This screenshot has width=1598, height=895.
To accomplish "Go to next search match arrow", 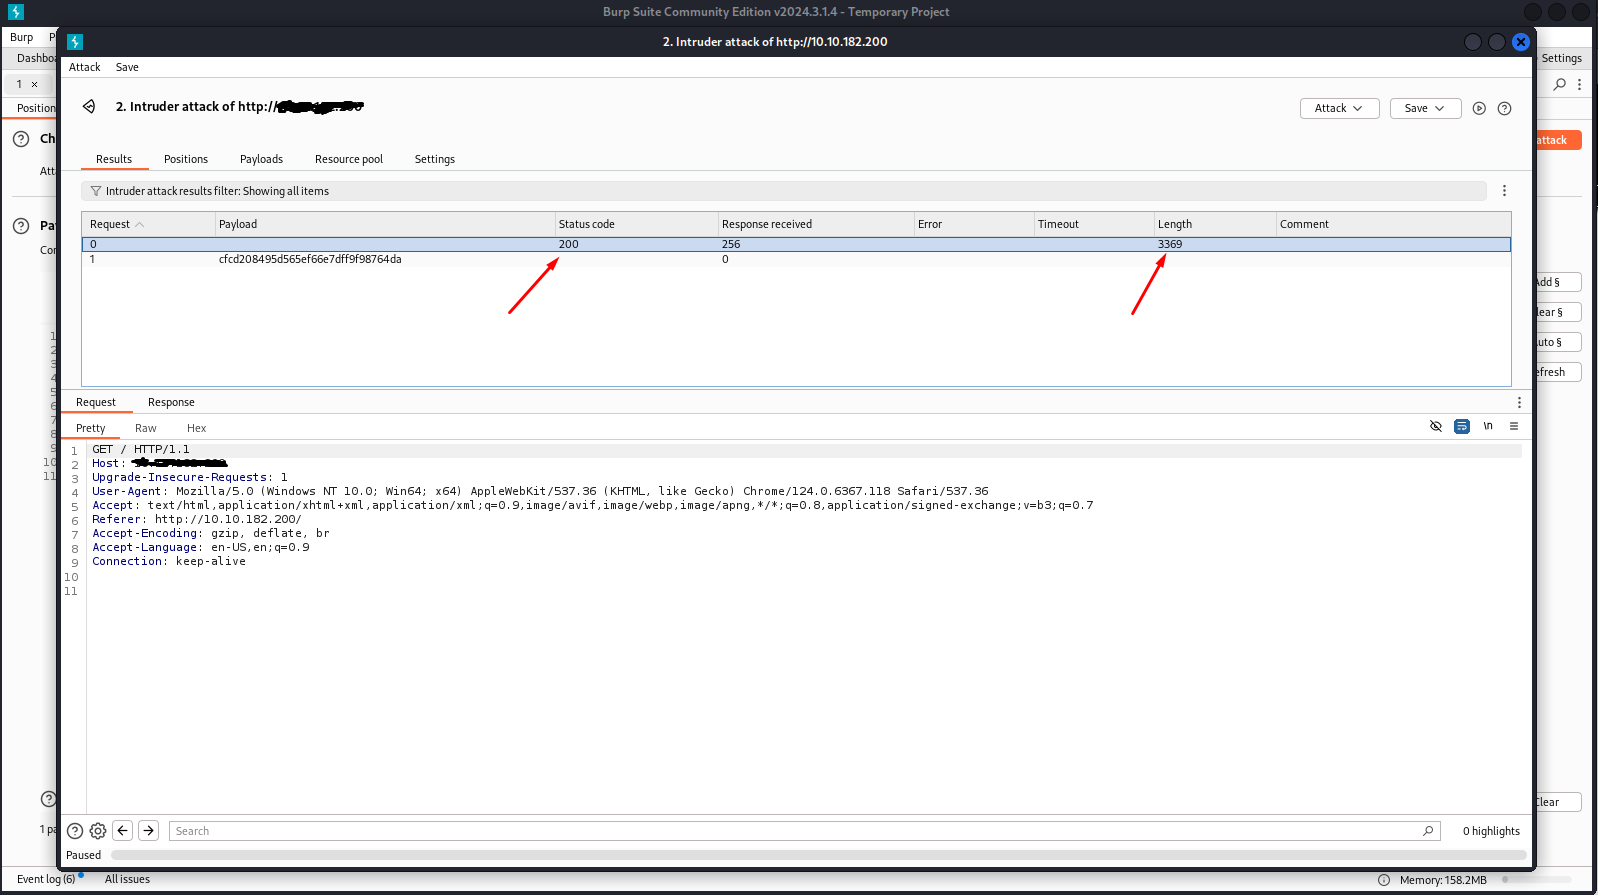I will (x=148, y=830).
